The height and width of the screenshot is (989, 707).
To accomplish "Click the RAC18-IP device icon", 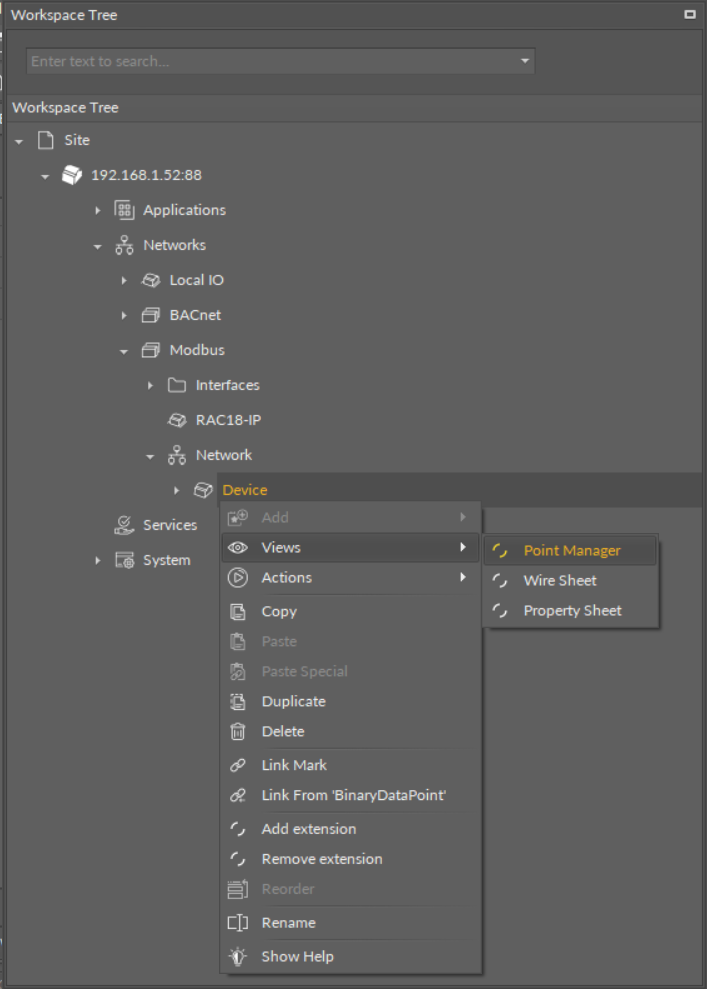I will coord(177,420).
